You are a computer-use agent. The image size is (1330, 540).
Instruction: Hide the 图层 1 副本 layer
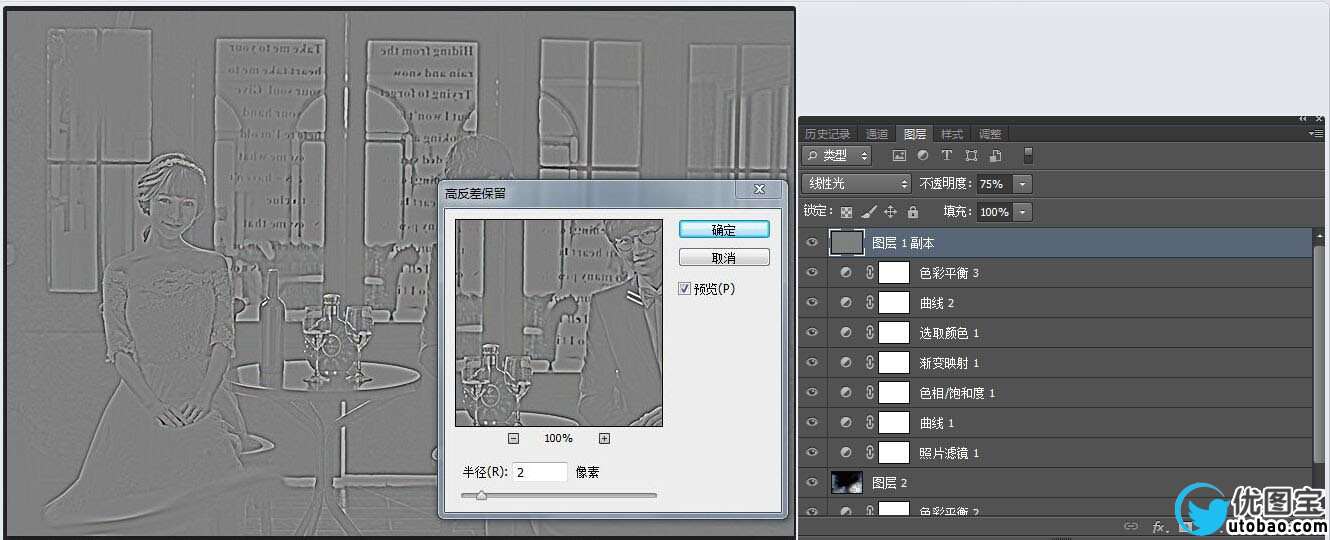(x=812, y=243)
